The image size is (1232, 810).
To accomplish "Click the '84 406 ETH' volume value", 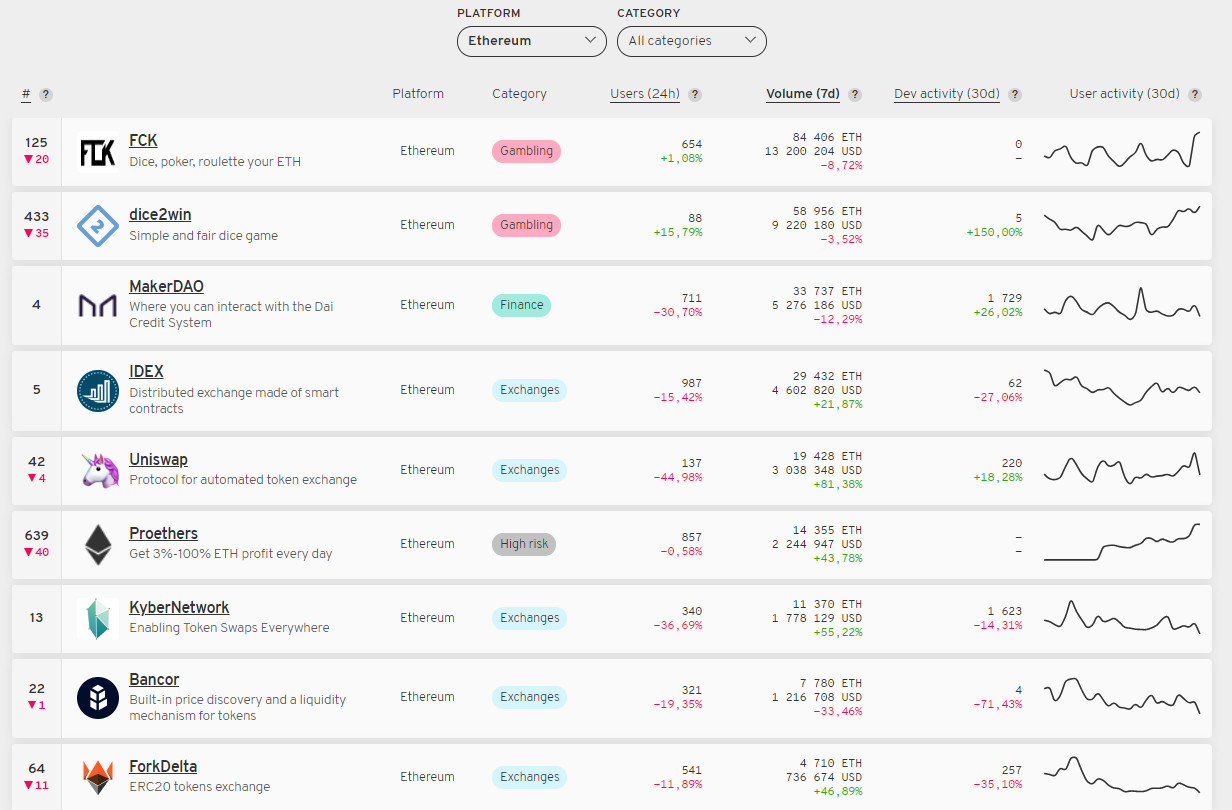I will pyautogui.click(x=827, y=137).
